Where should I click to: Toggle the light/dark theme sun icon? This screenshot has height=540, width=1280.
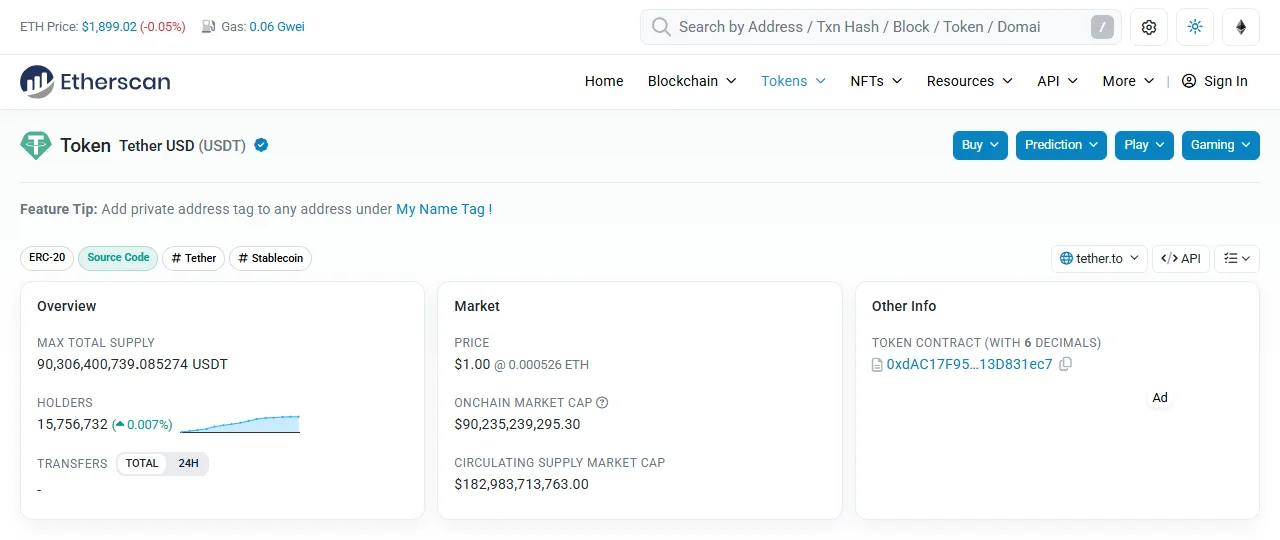[x=1195, y=27]
